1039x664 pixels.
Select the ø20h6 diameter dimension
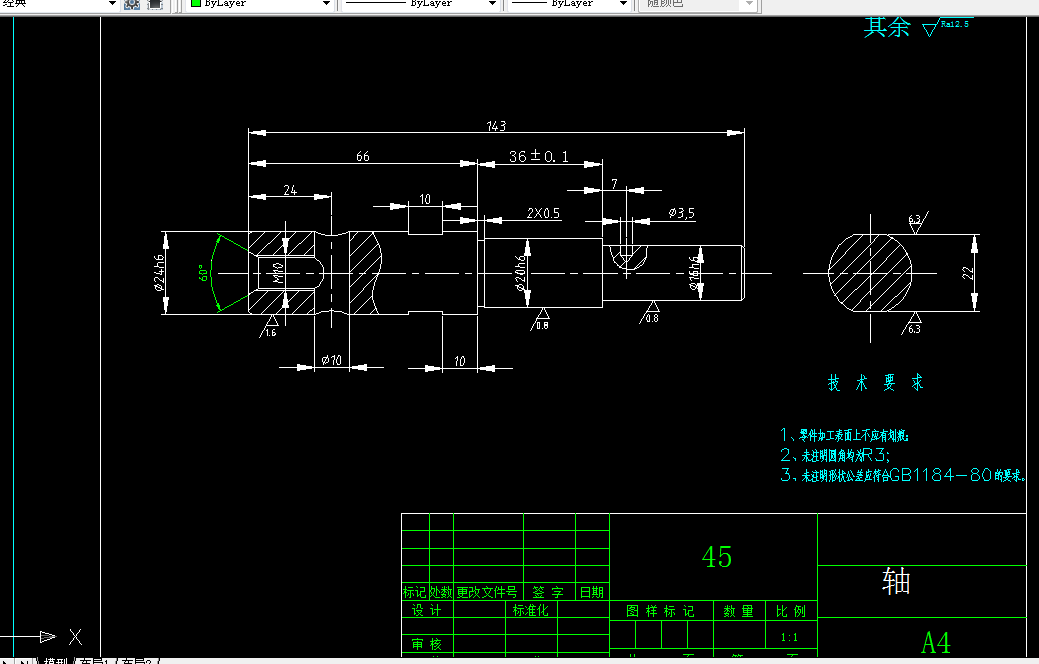521,274
